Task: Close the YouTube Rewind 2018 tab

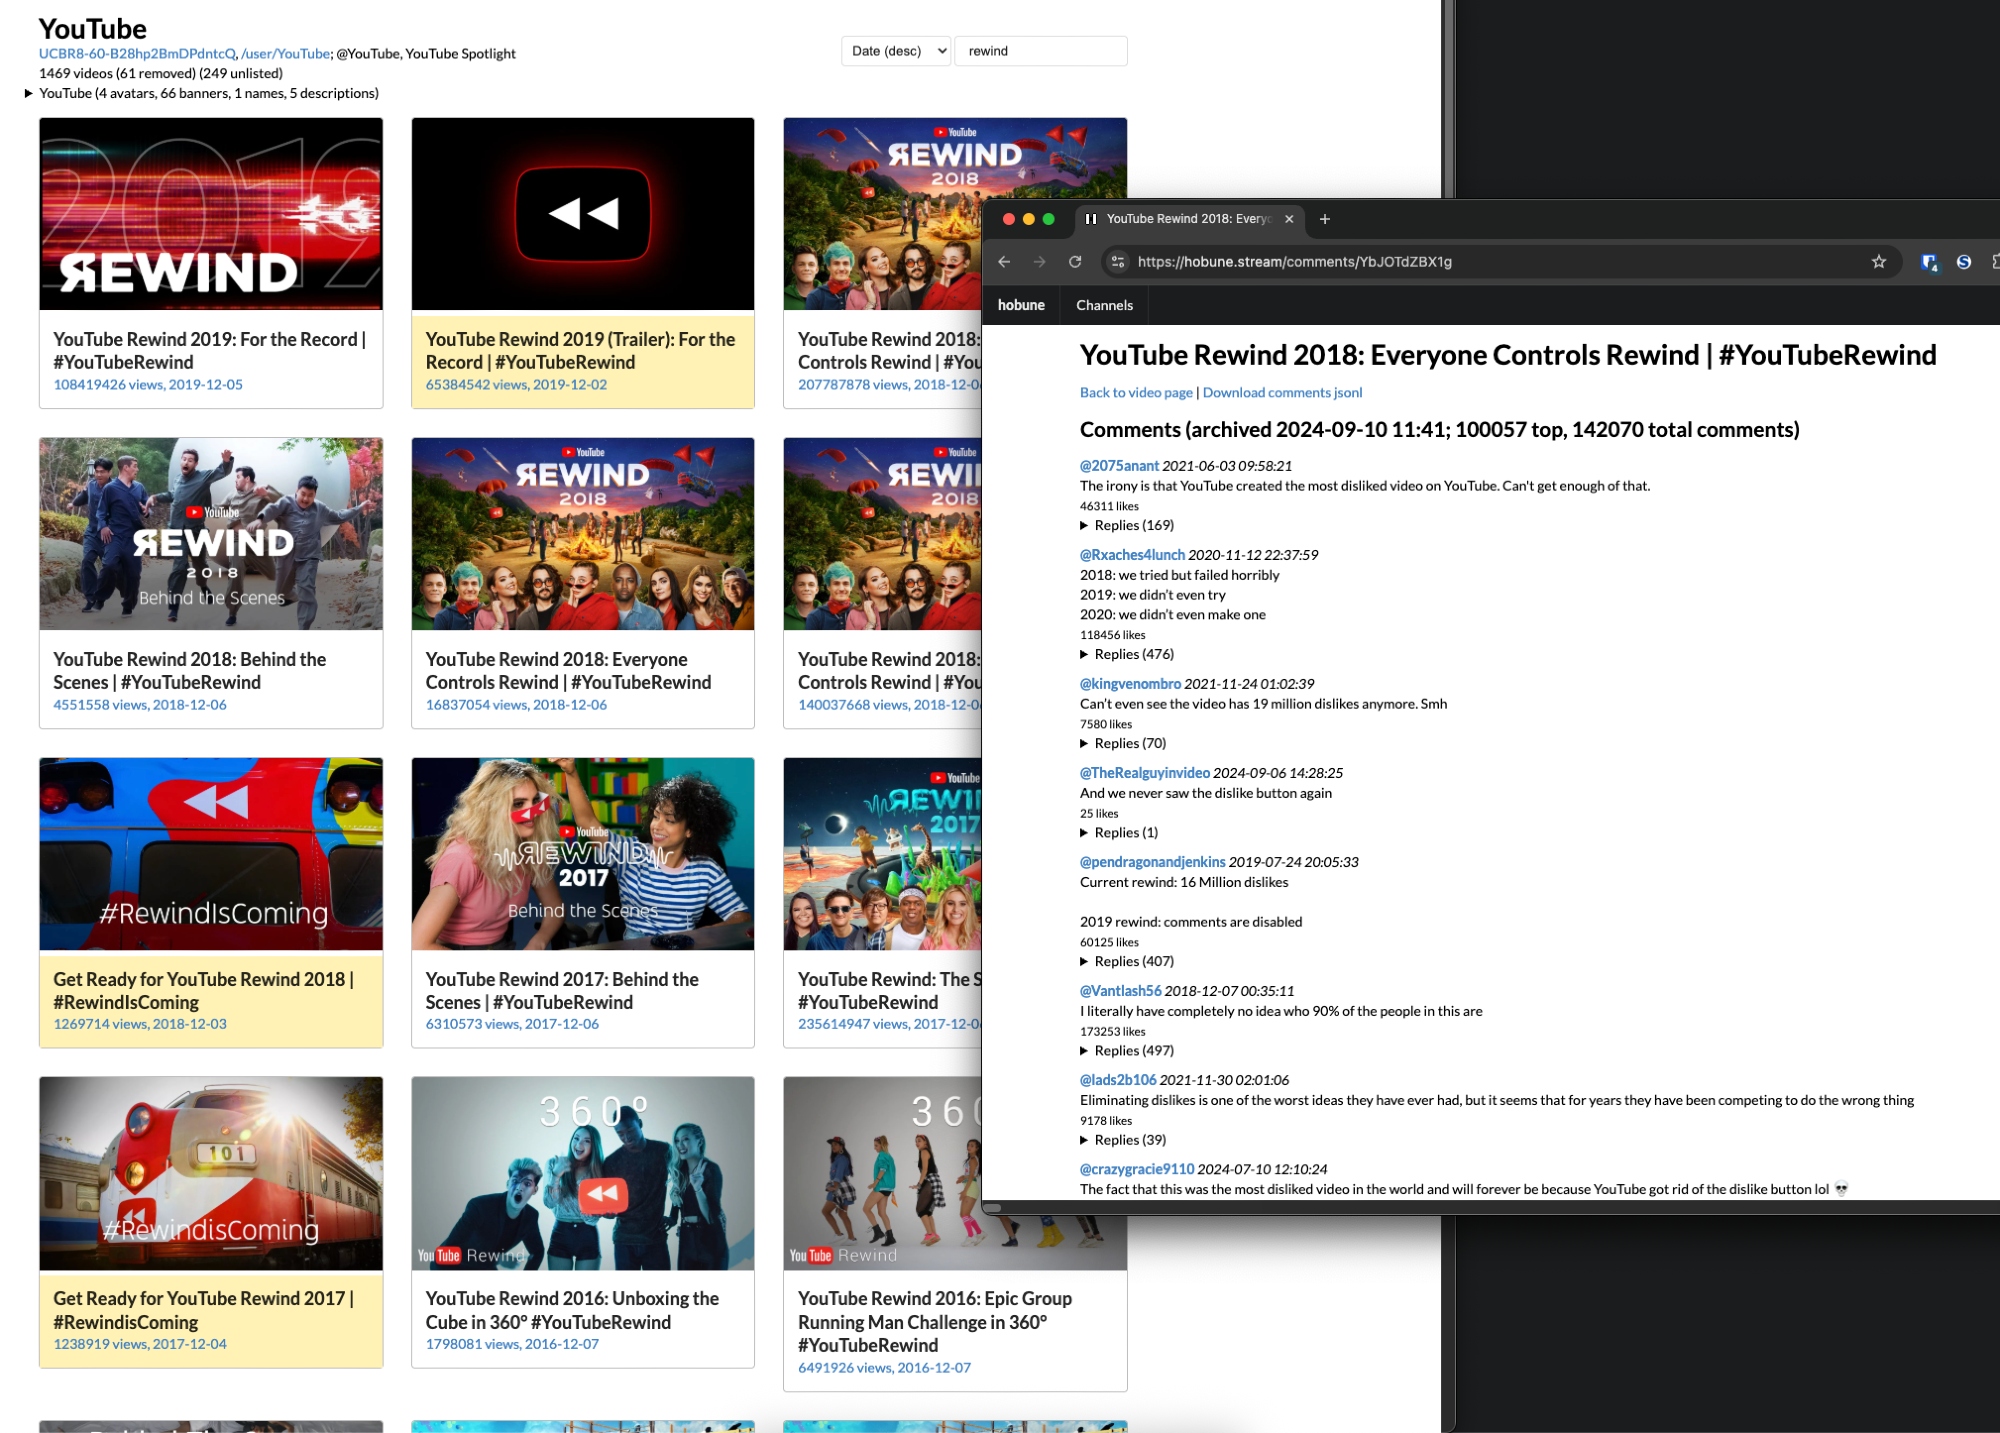Action: click(1289, 219)
